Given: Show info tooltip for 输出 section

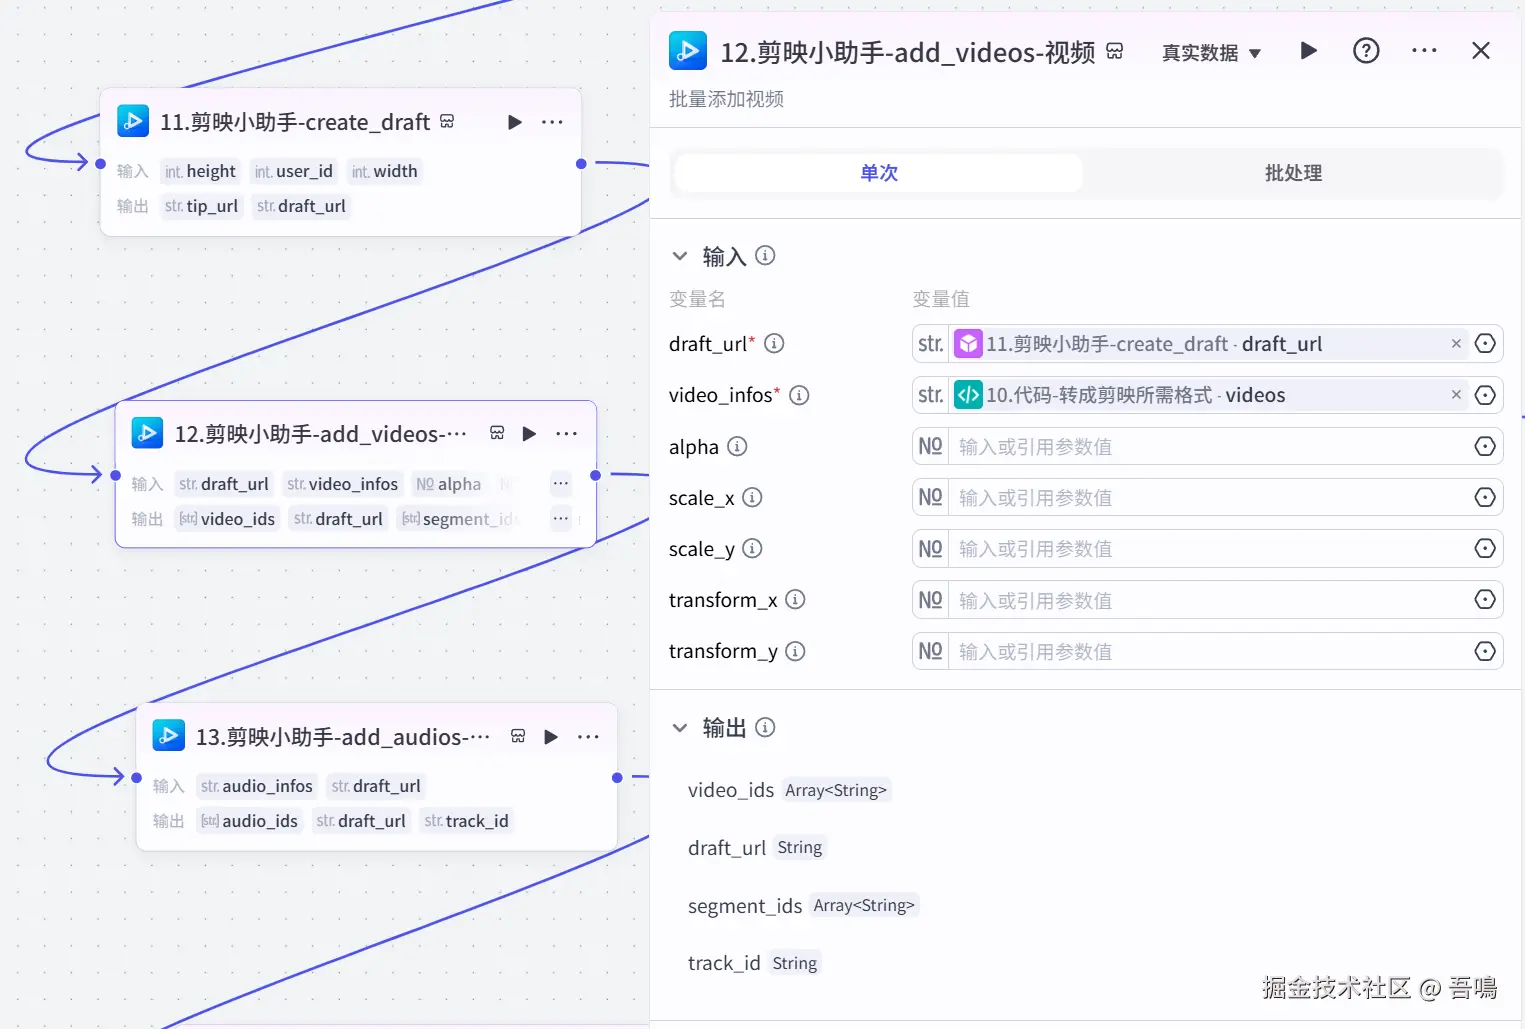Looking at the screenshot, I should coord(765,728).
